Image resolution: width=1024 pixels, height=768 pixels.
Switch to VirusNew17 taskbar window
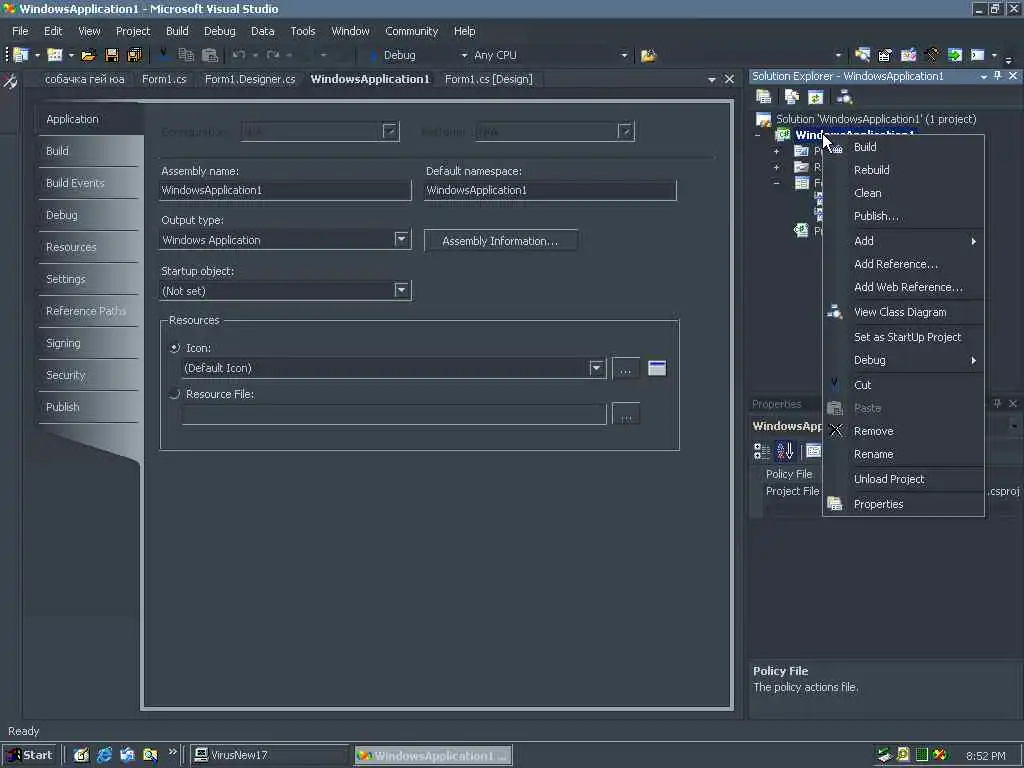click(269, 755)
